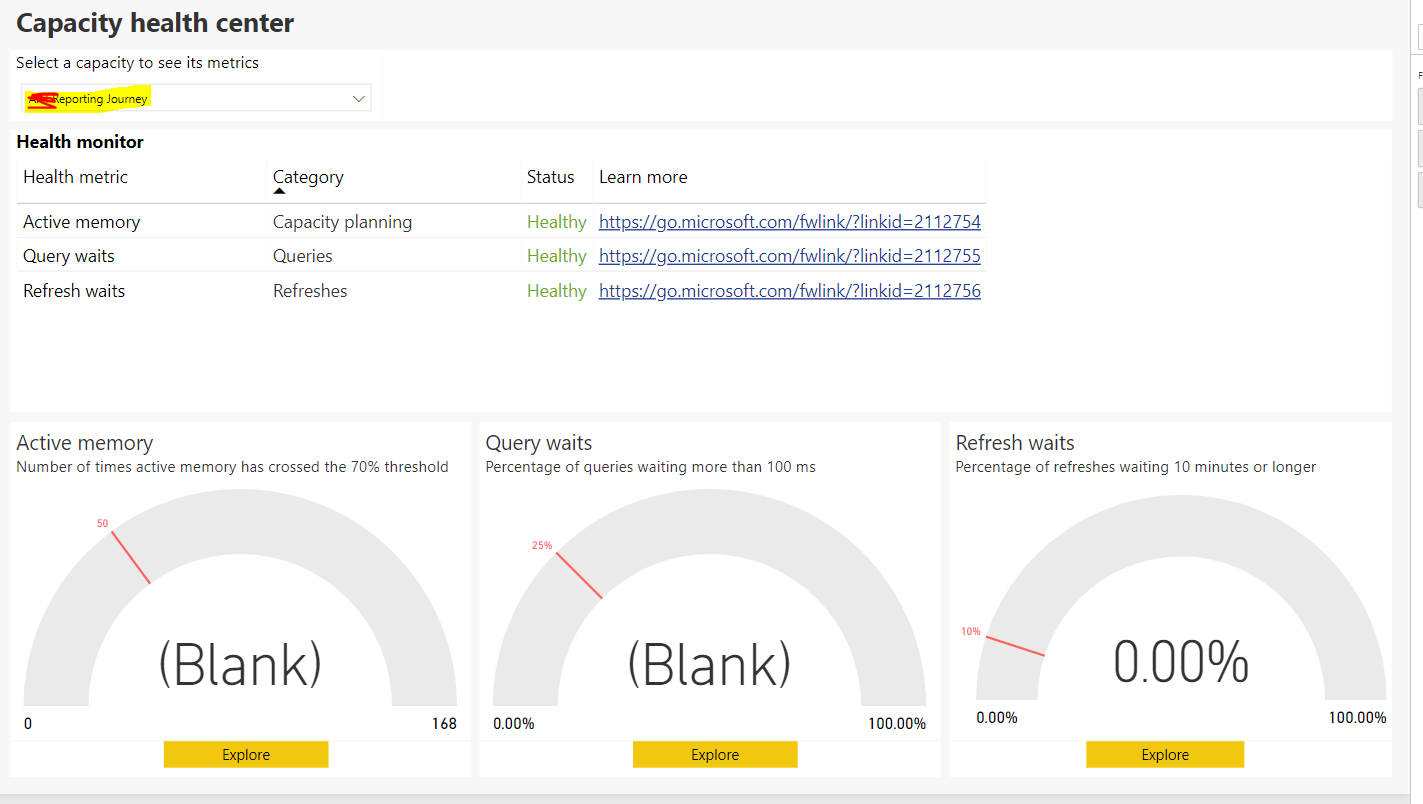Open the linkid=2112754 Active memory link

pos(790,222)
